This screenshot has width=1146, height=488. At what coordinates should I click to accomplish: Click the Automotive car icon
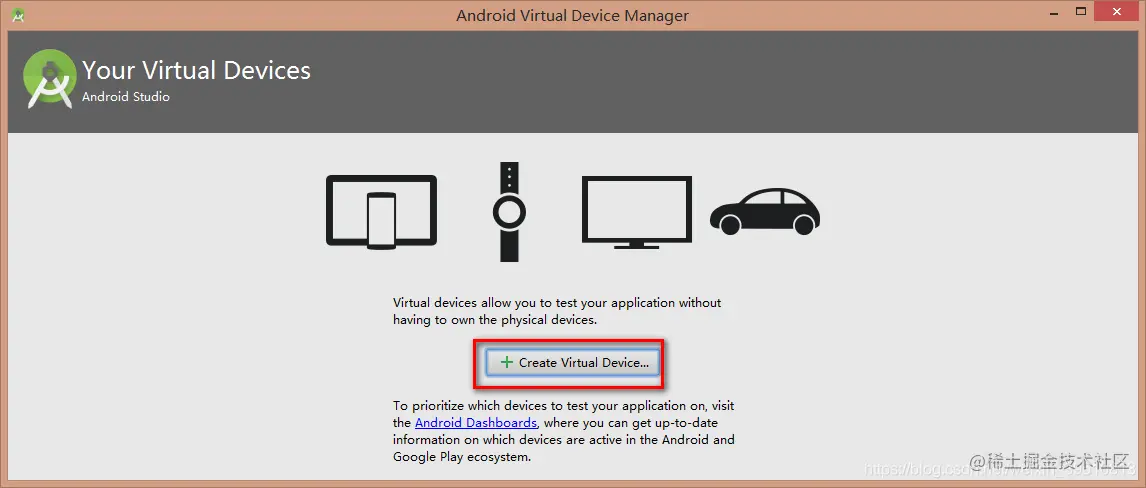(x=765, y=212)
